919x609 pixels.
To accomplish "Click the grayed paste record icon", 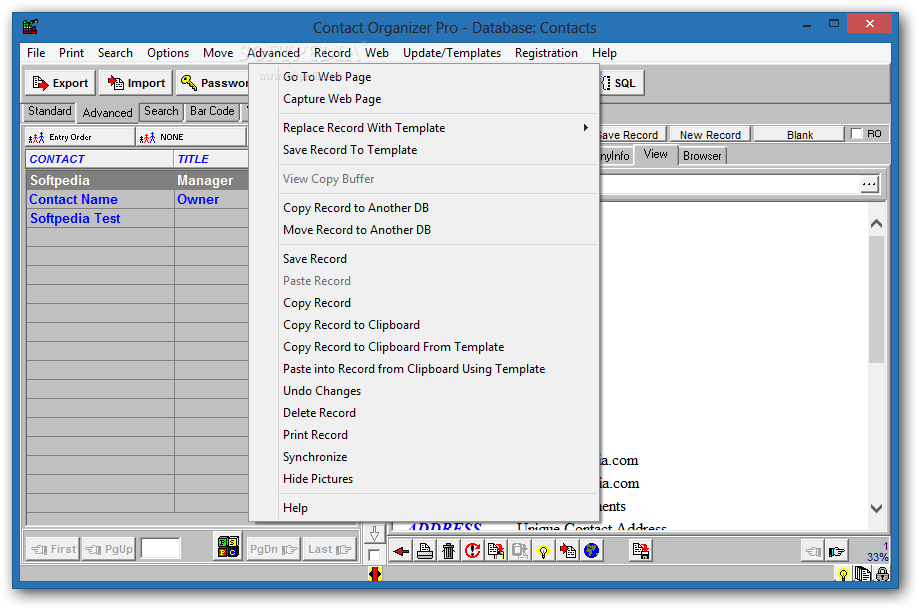I will pos(520,551).
